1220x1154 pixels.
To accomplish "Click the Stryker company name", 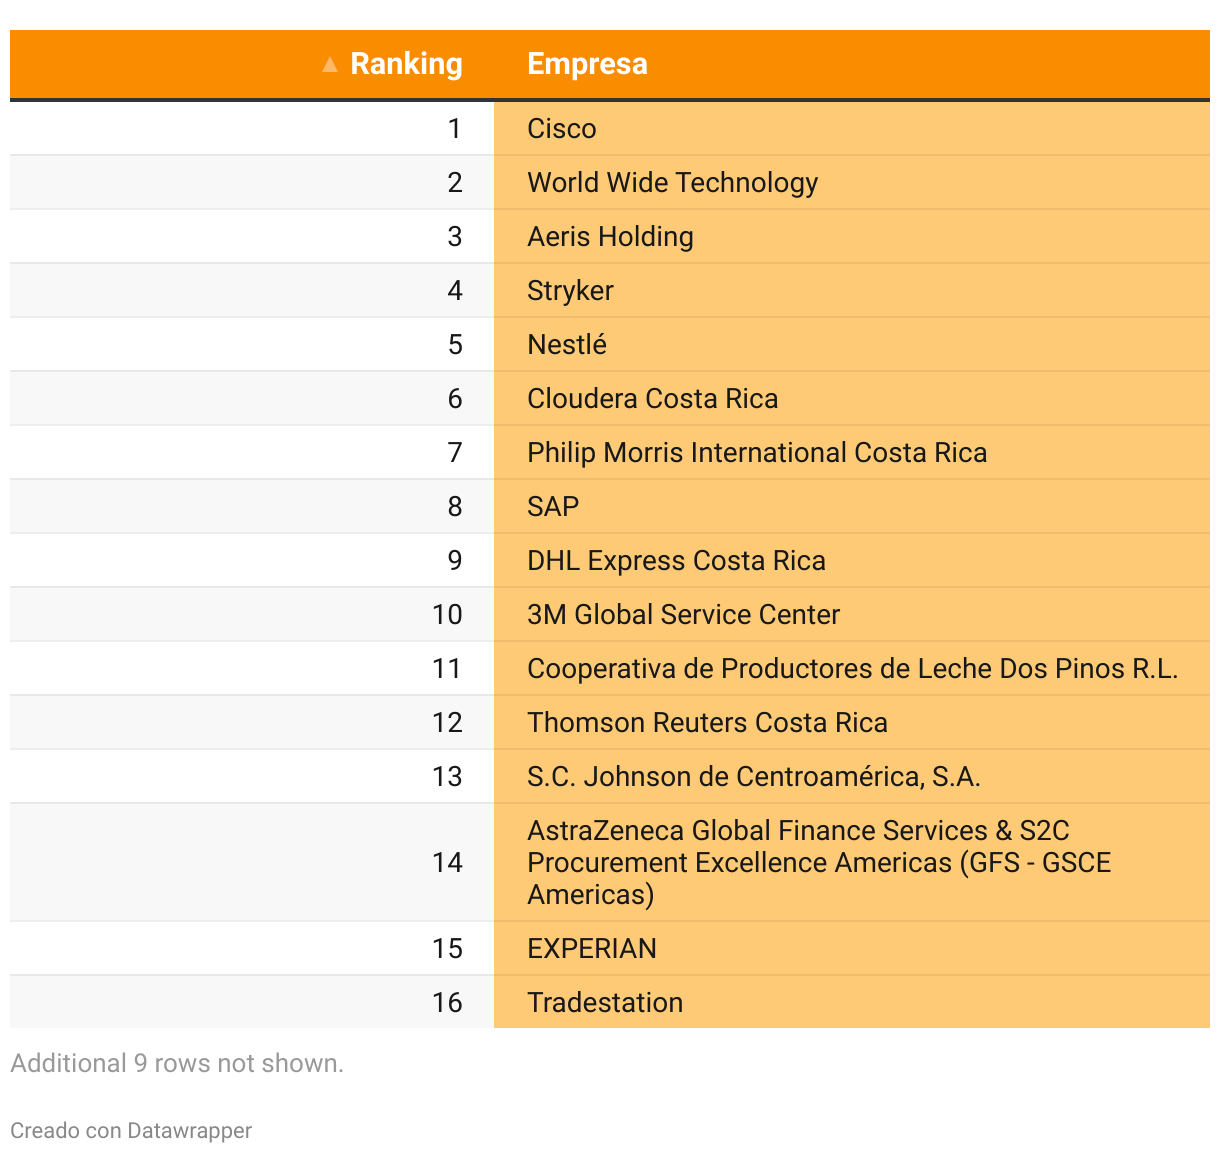I will point(570,291).
